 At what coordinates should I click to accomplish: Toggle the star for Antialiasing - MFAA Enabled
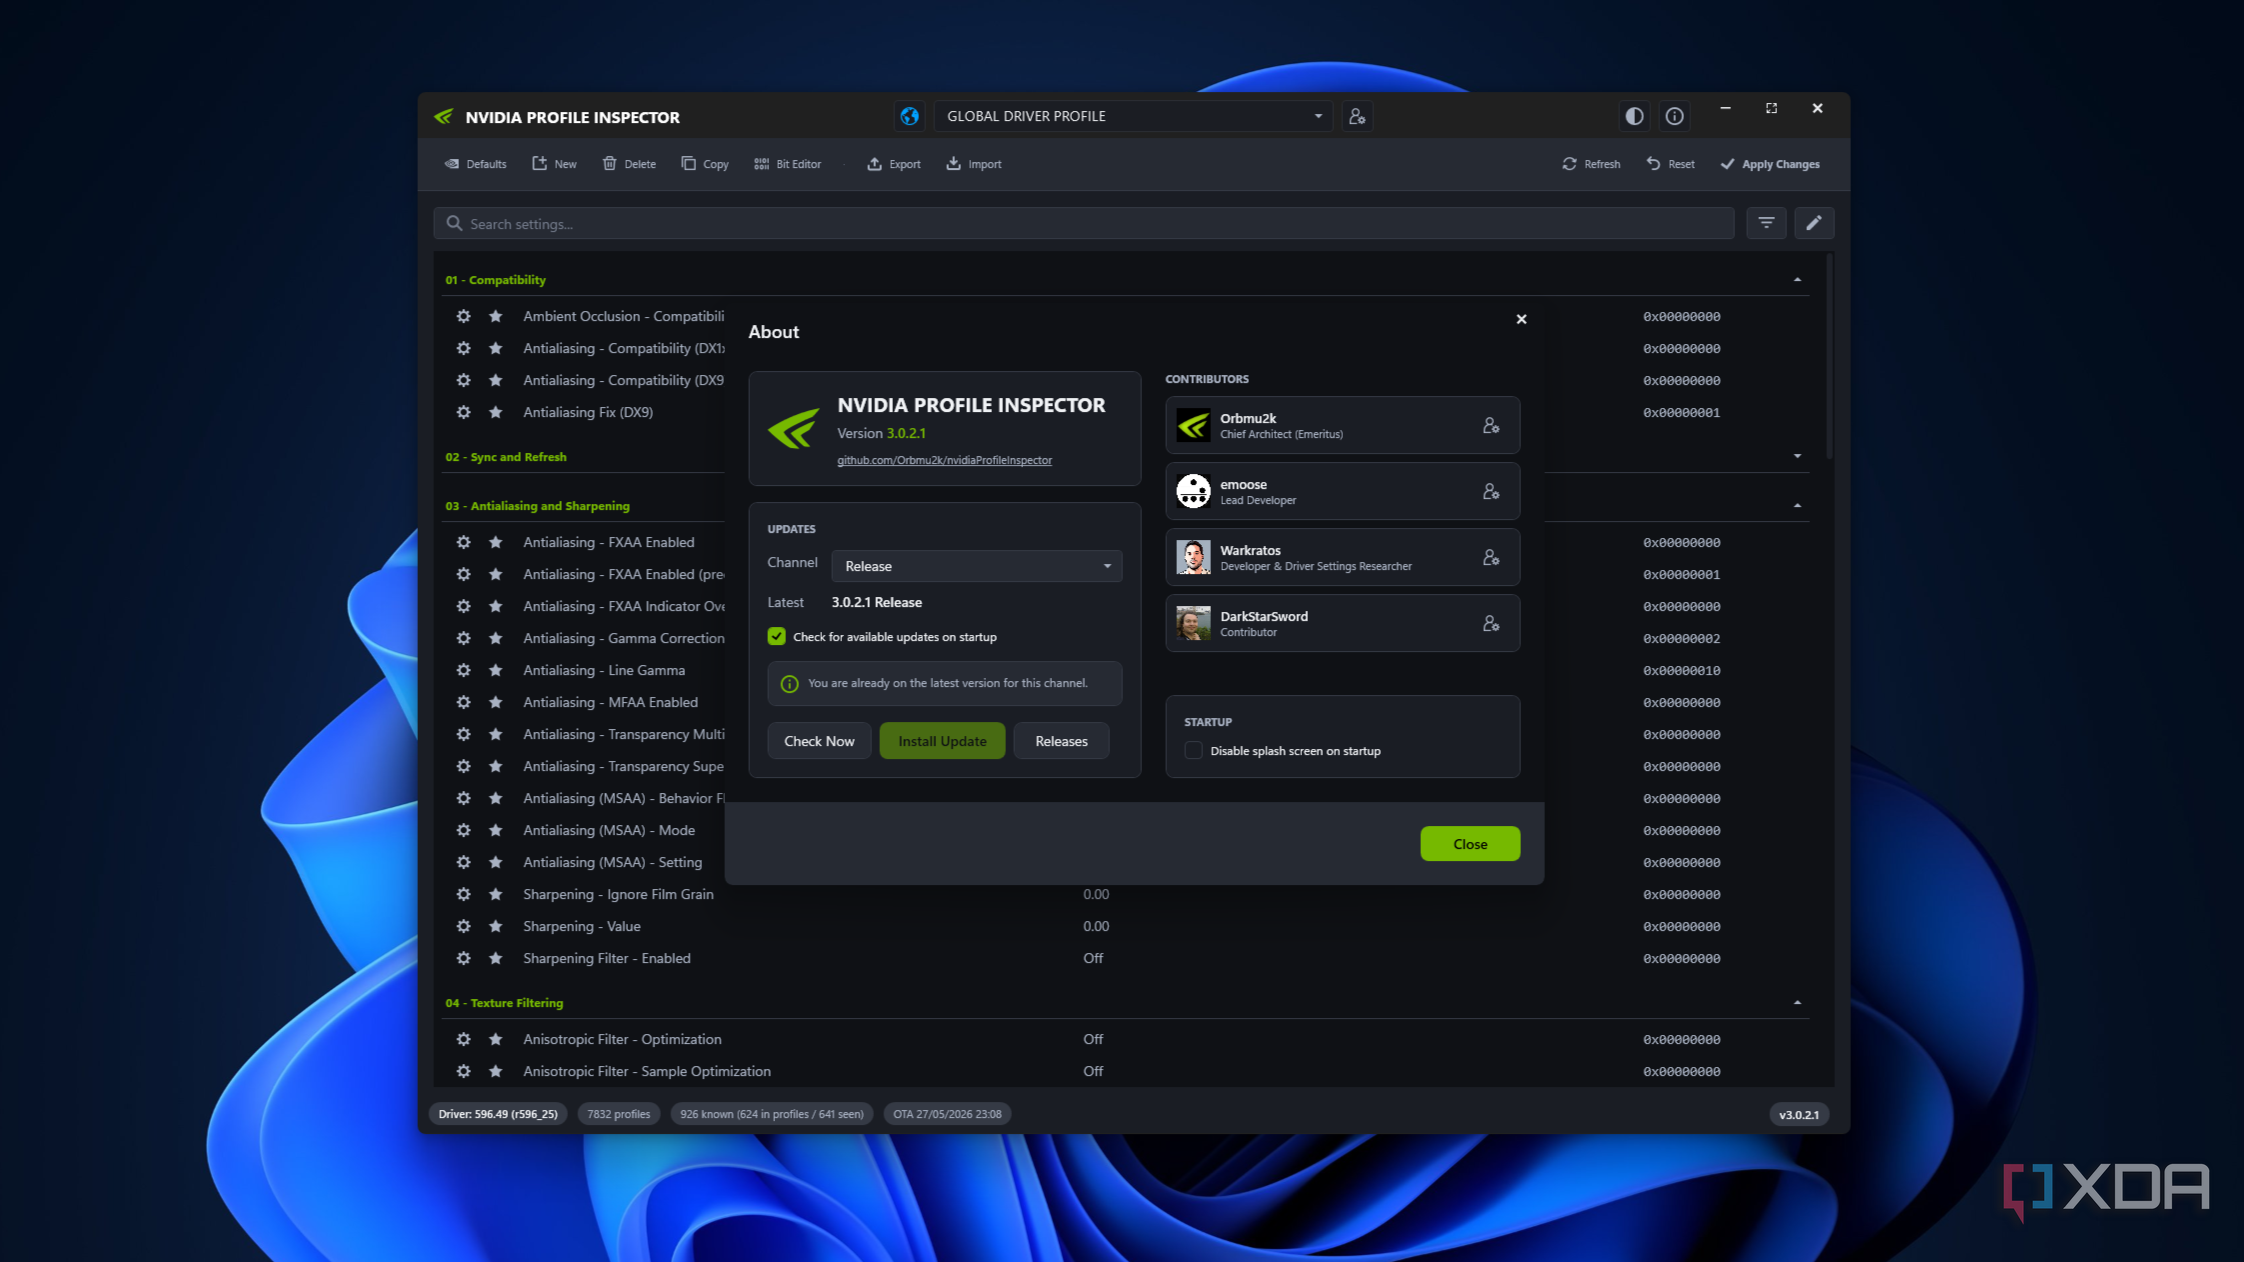tap(495, 702)
